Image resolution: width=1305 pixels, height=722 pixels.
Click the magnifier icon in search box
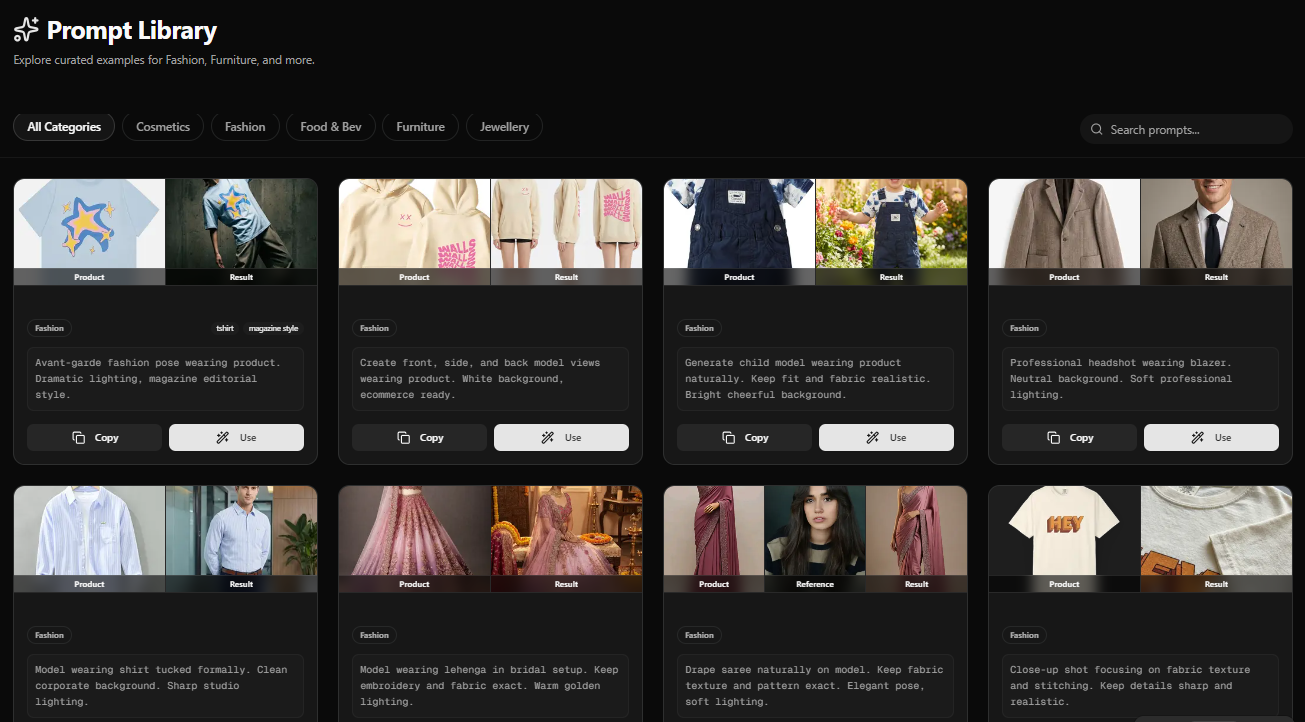(x=1097, y=129)
